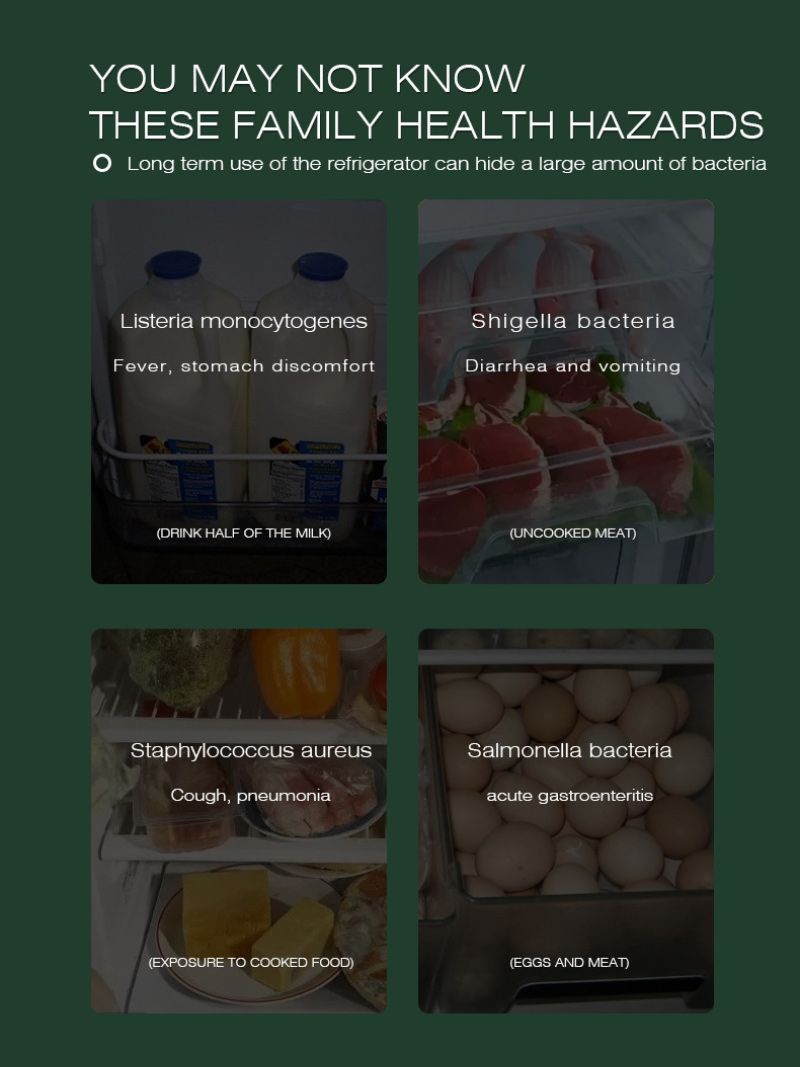Click the 'Staphylococcus aureus' title text
This screenshot has height=1067, width=800.
(250, 751)
